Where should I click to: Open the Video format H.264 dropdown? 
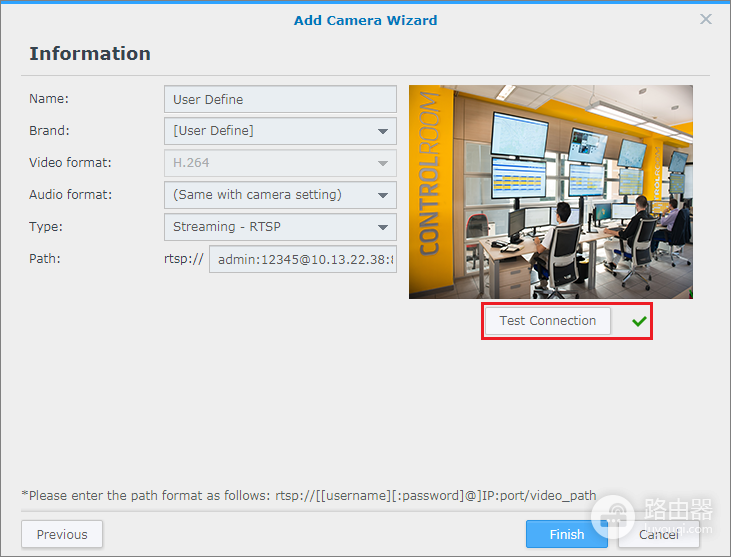click(x=280, y=163)
